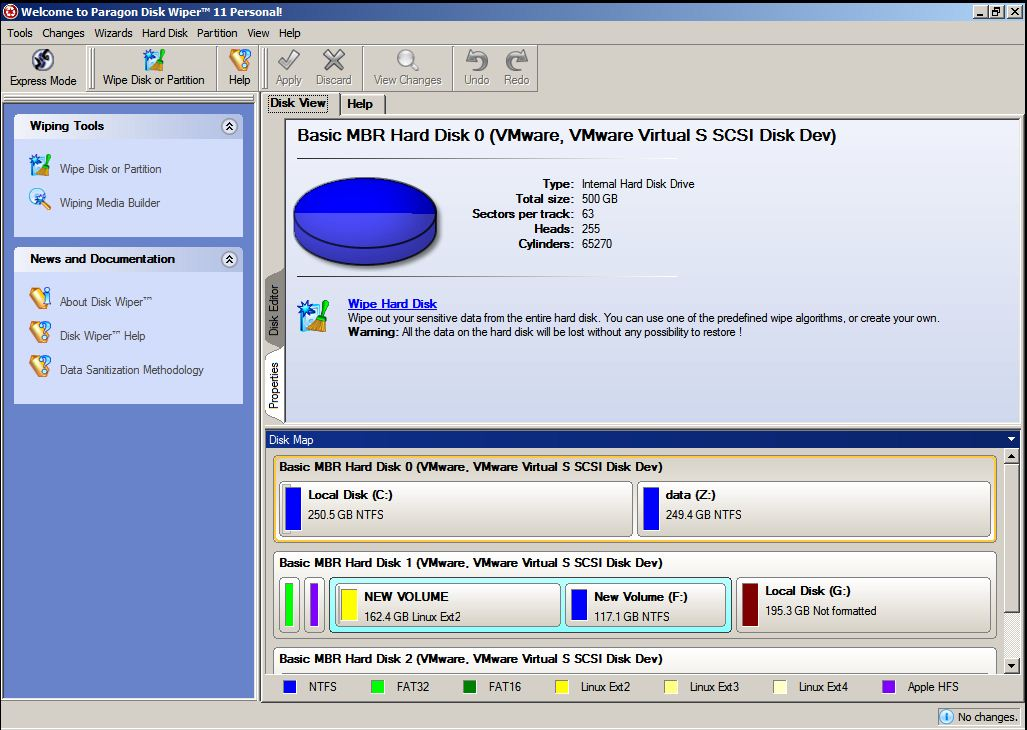Click the broom icon beside Wipe Hard Disk

click(x=314, y=315)
